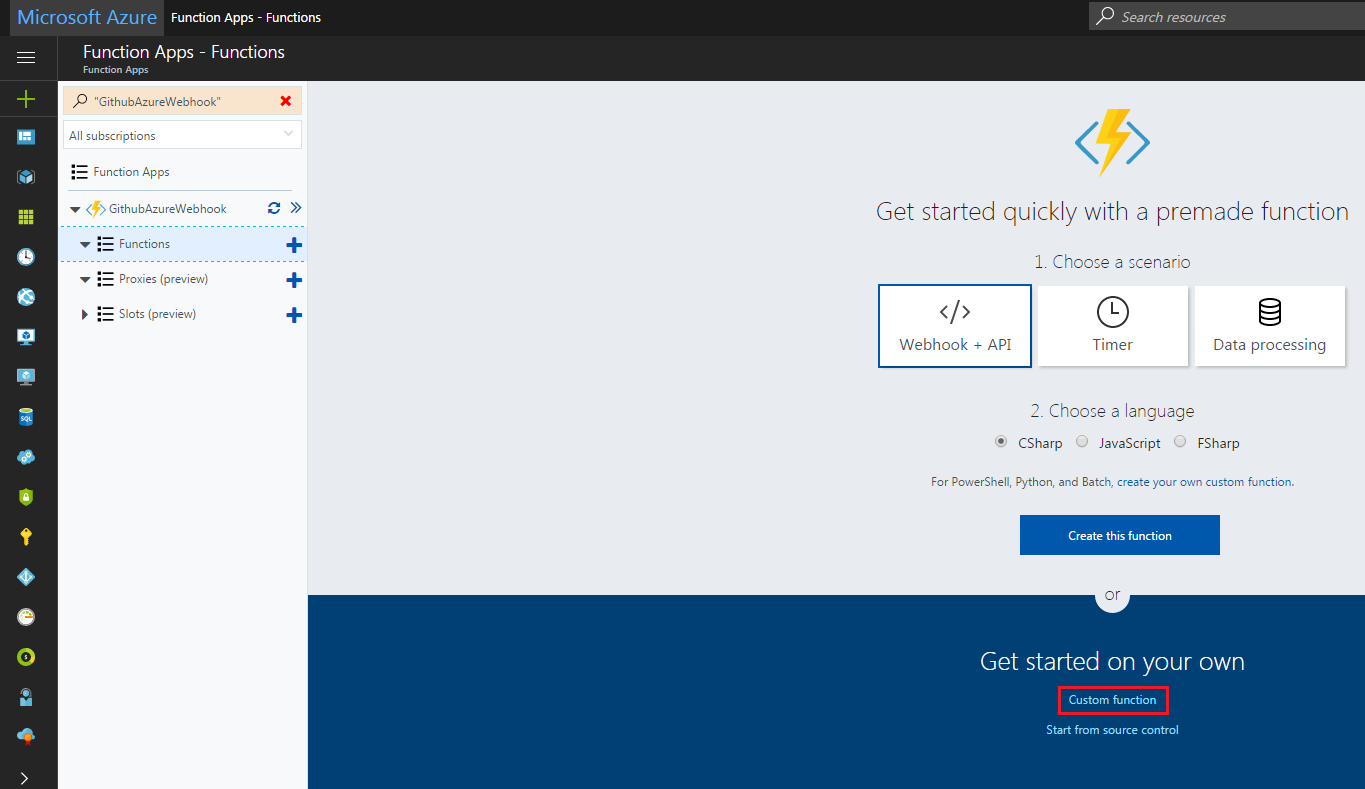
Task: Open Security Center green shield icon
Action: tap(26, 497)
